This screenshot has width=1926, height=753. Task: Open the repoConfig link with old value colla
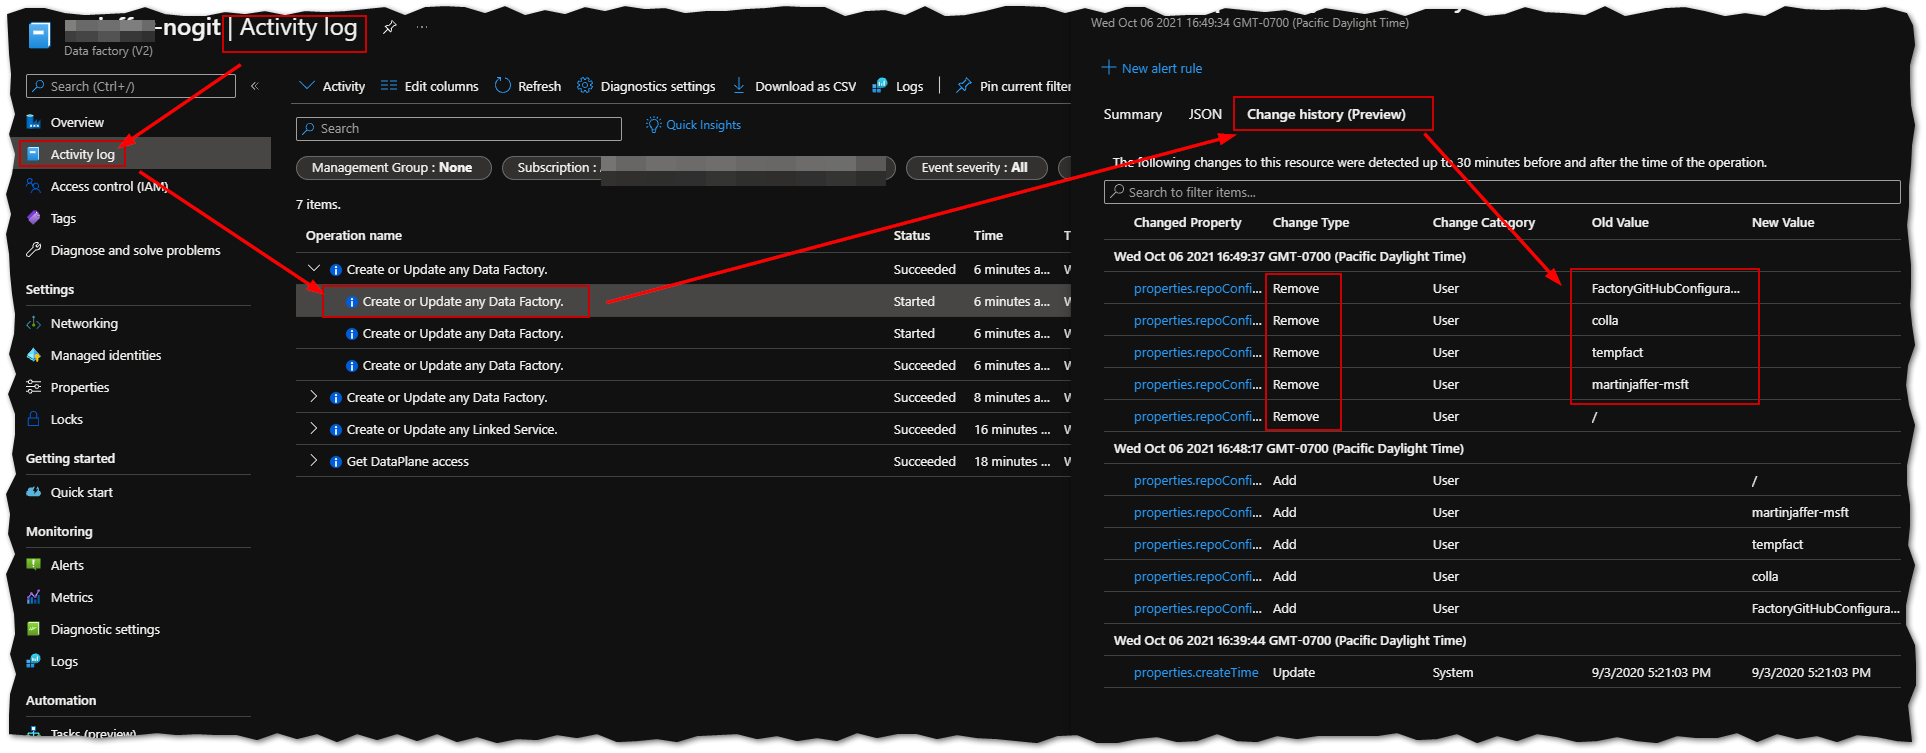[1198, 320]
